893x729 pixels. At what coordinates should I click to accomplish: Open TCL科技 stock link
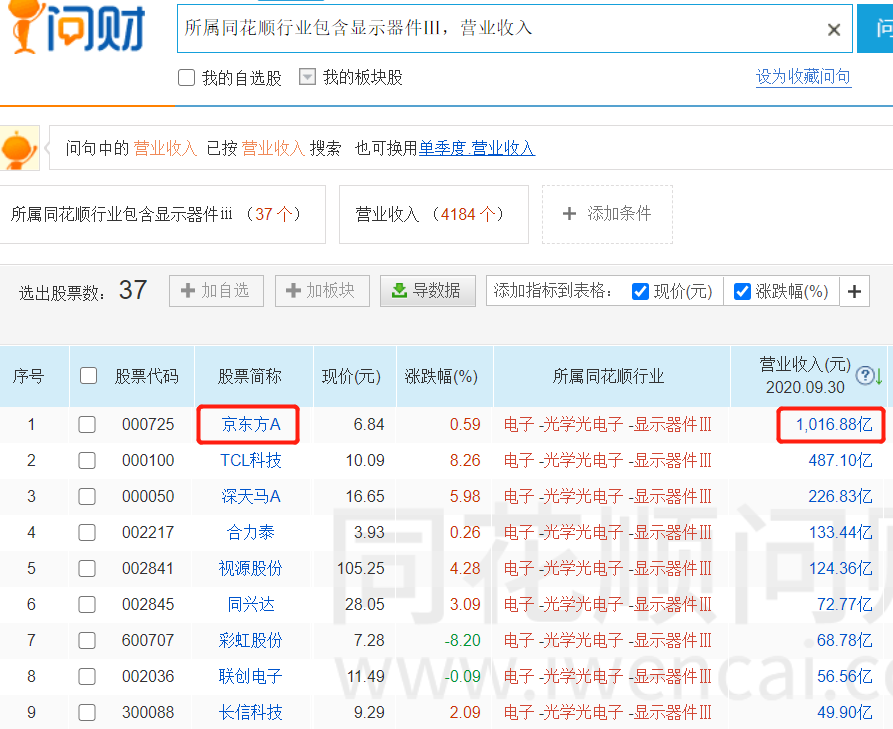pyautogui.click(x=251, y=460)
